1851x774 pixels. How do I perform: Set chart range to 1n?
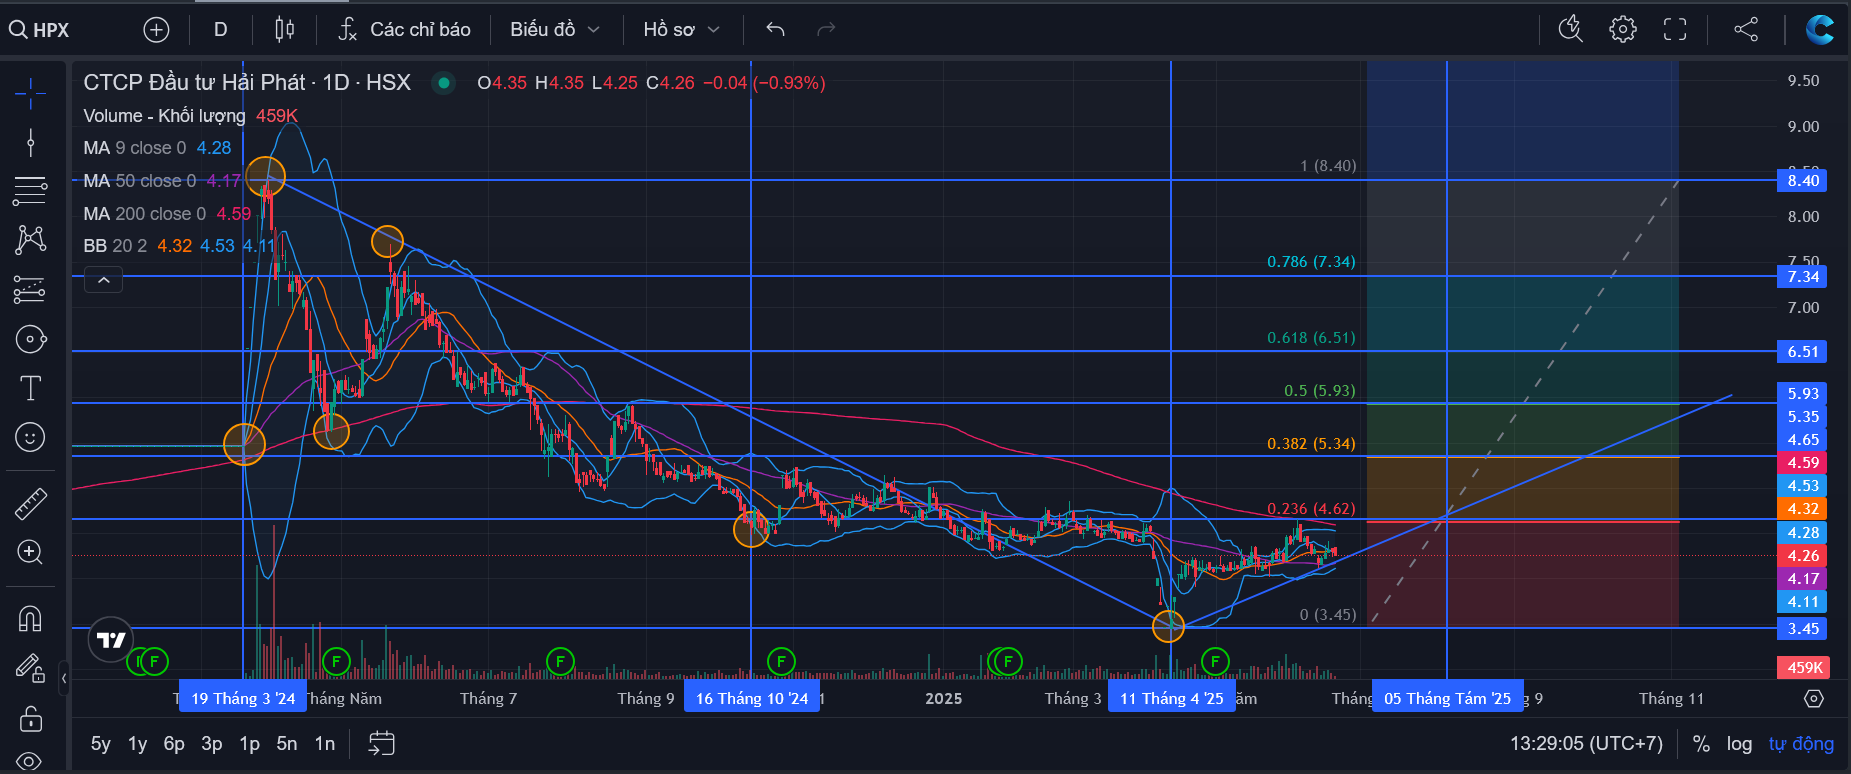(x=325, y=744)
